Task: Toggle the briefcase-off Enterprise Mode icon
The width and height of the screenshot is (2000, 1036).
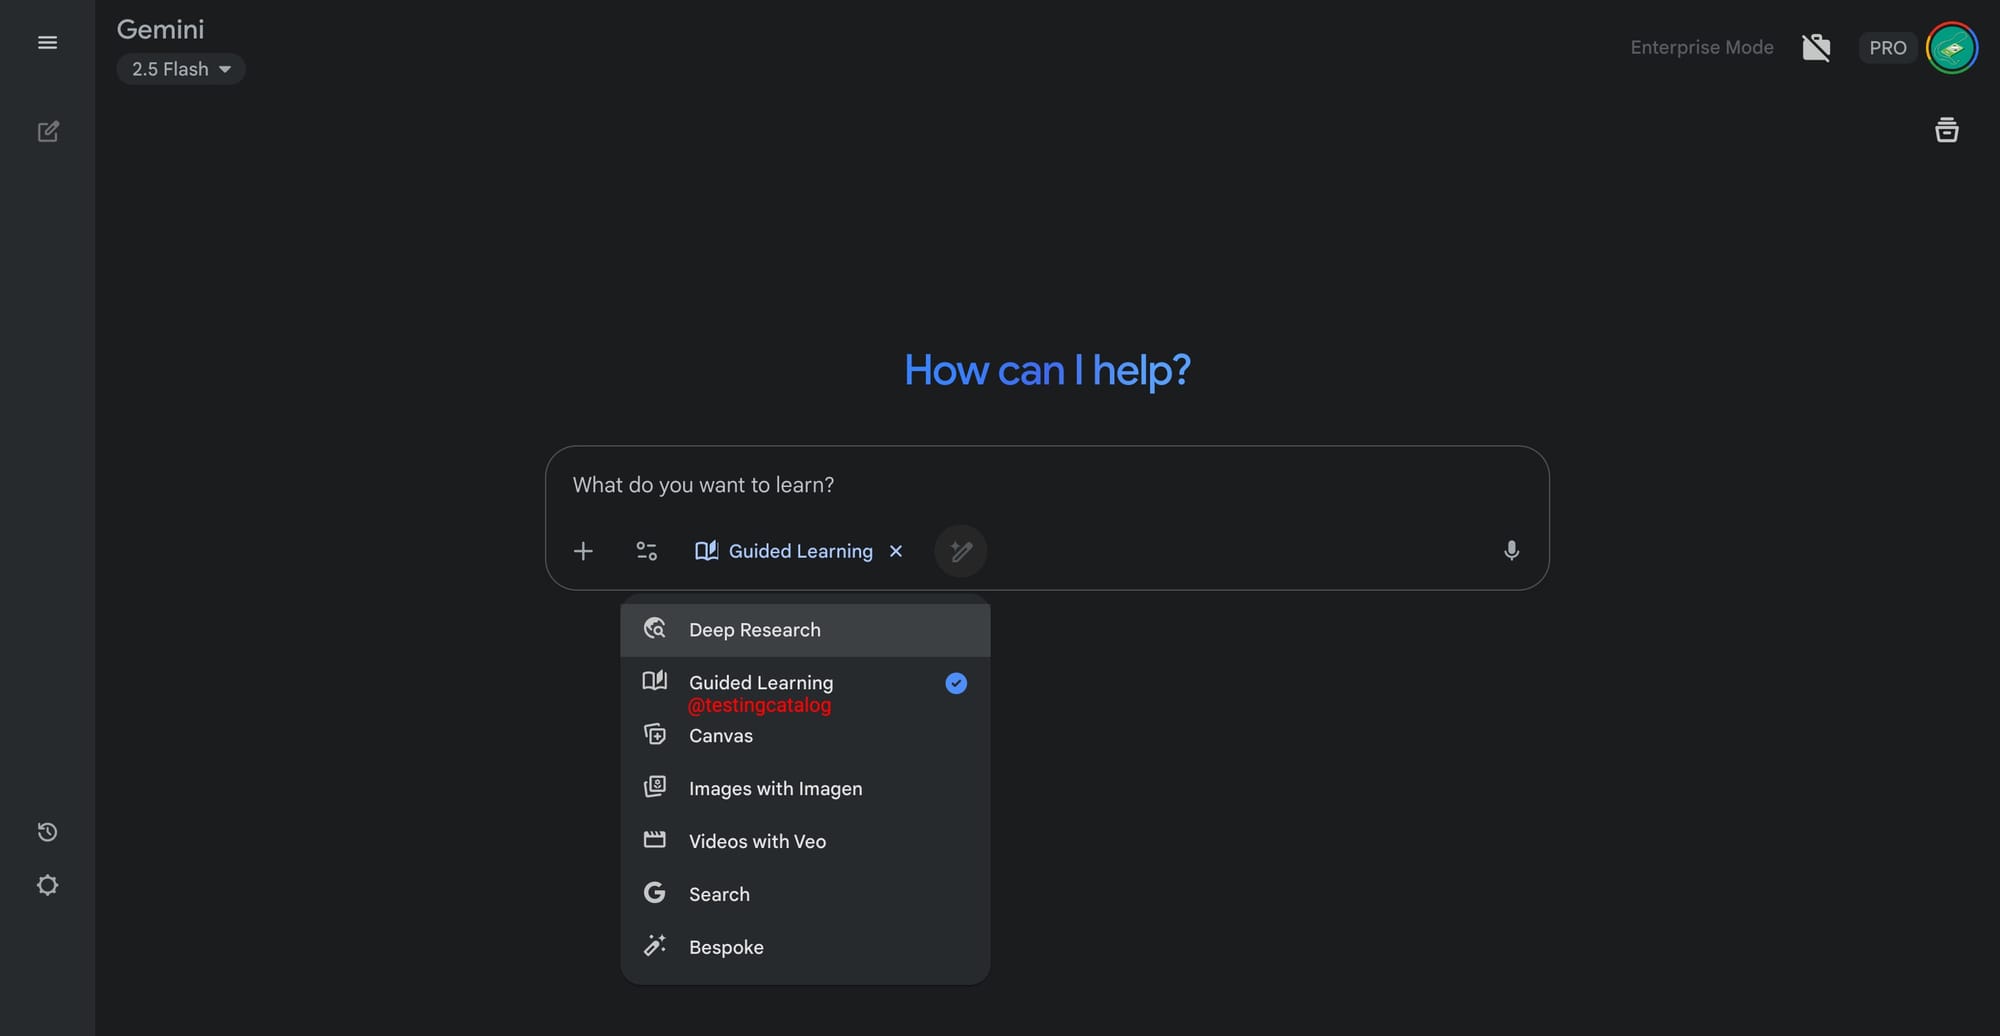Action: [x=1816, y=47]
